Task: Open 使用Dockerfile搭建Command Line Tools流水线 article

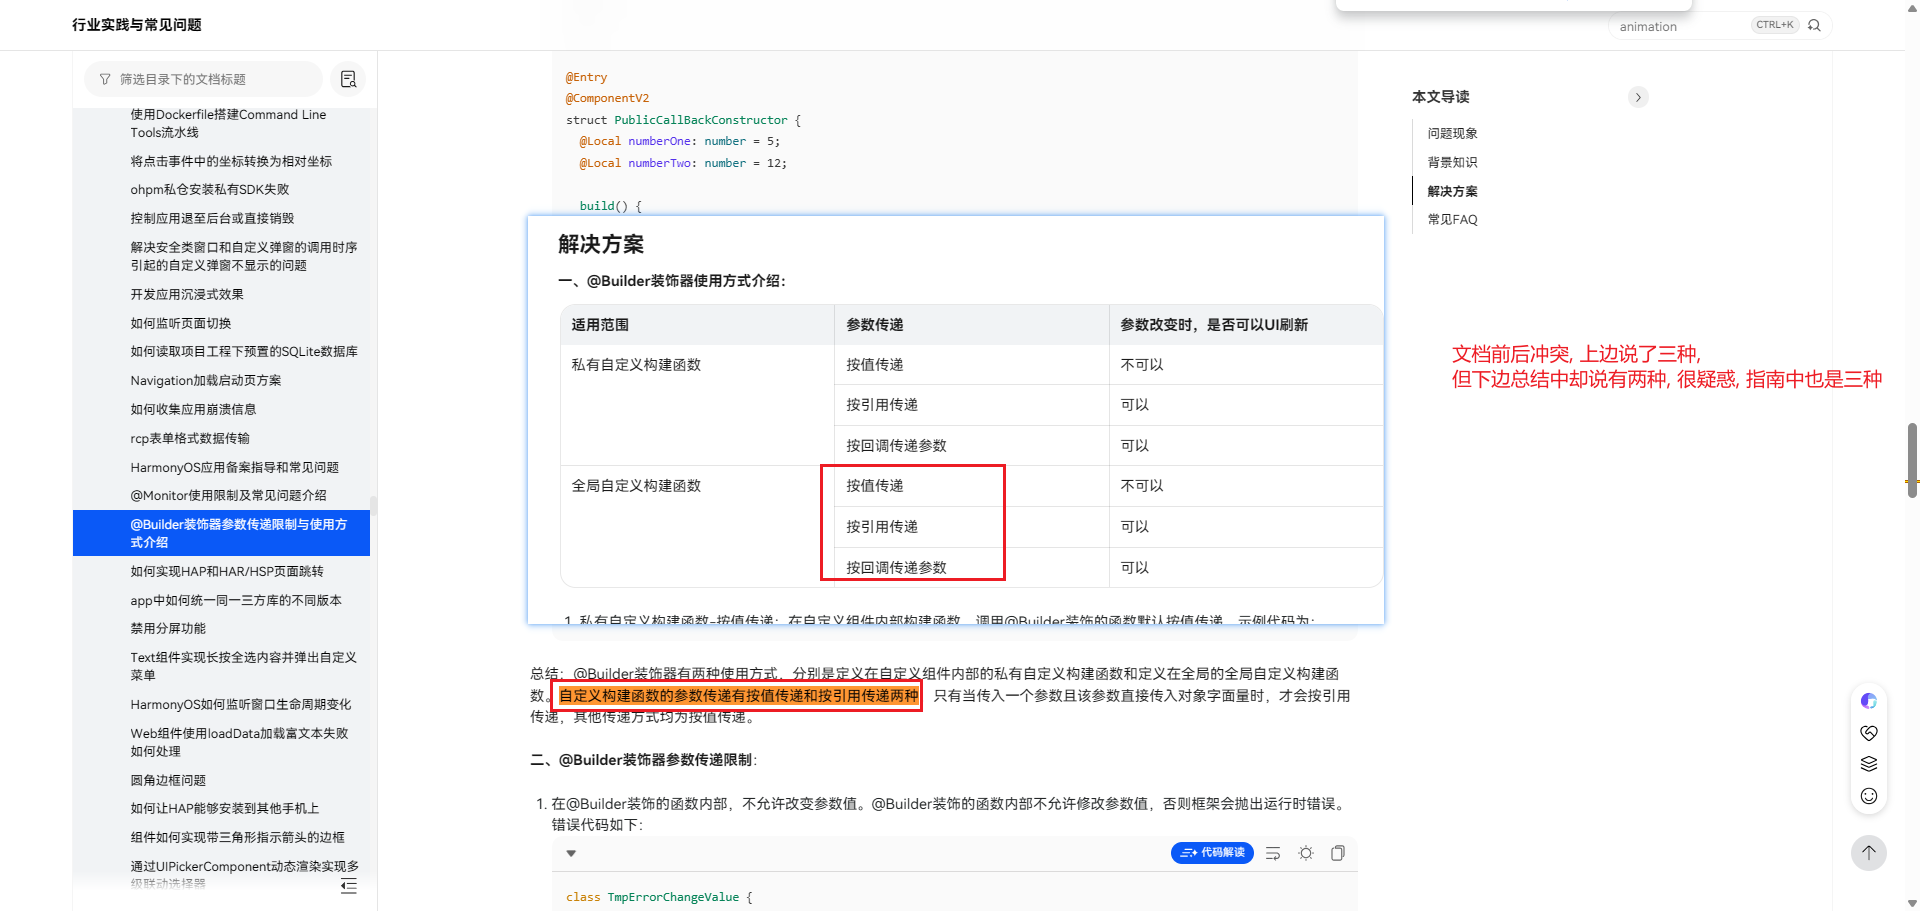Action: [x=228, y=123]
